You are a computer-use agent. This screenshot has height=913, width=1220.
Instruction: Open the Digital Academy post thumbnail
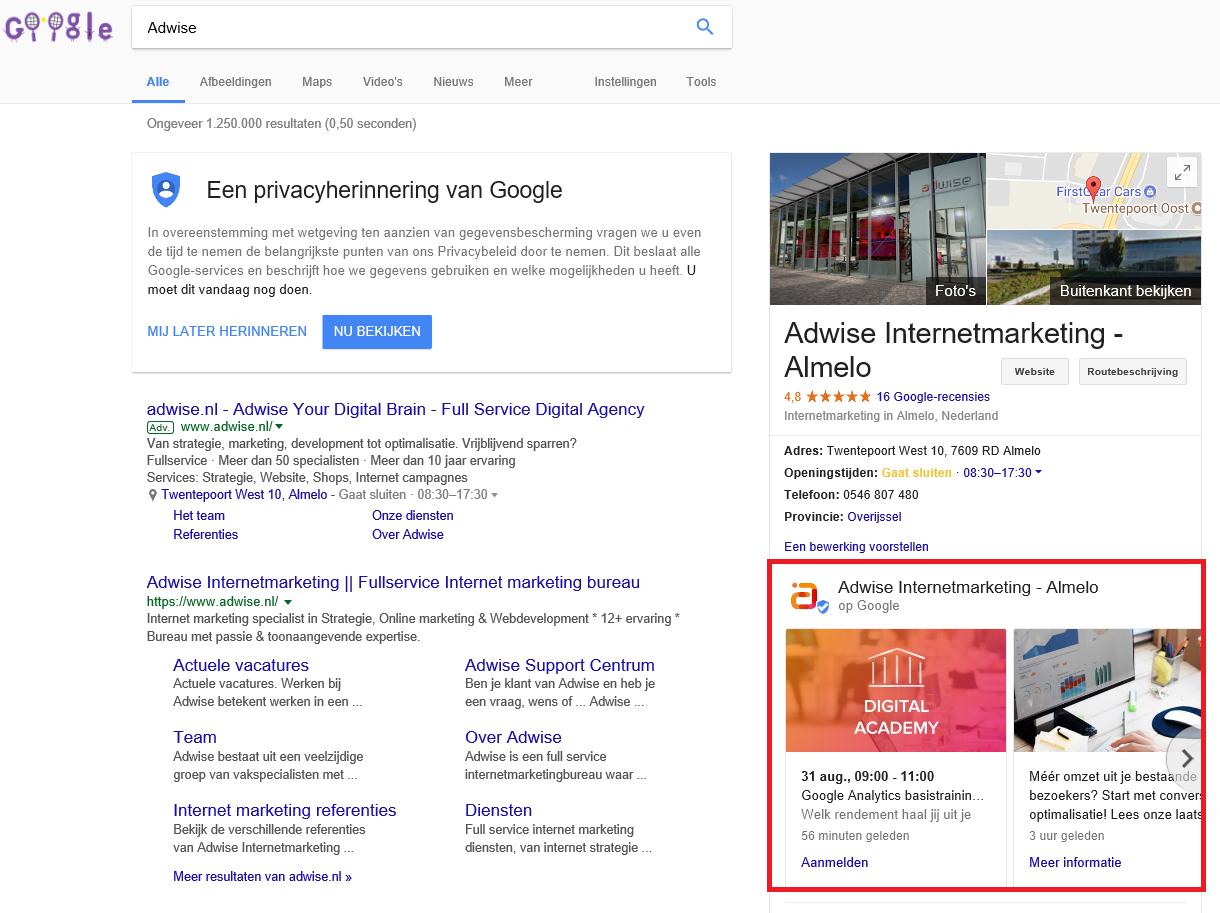[x=896, y=690]
